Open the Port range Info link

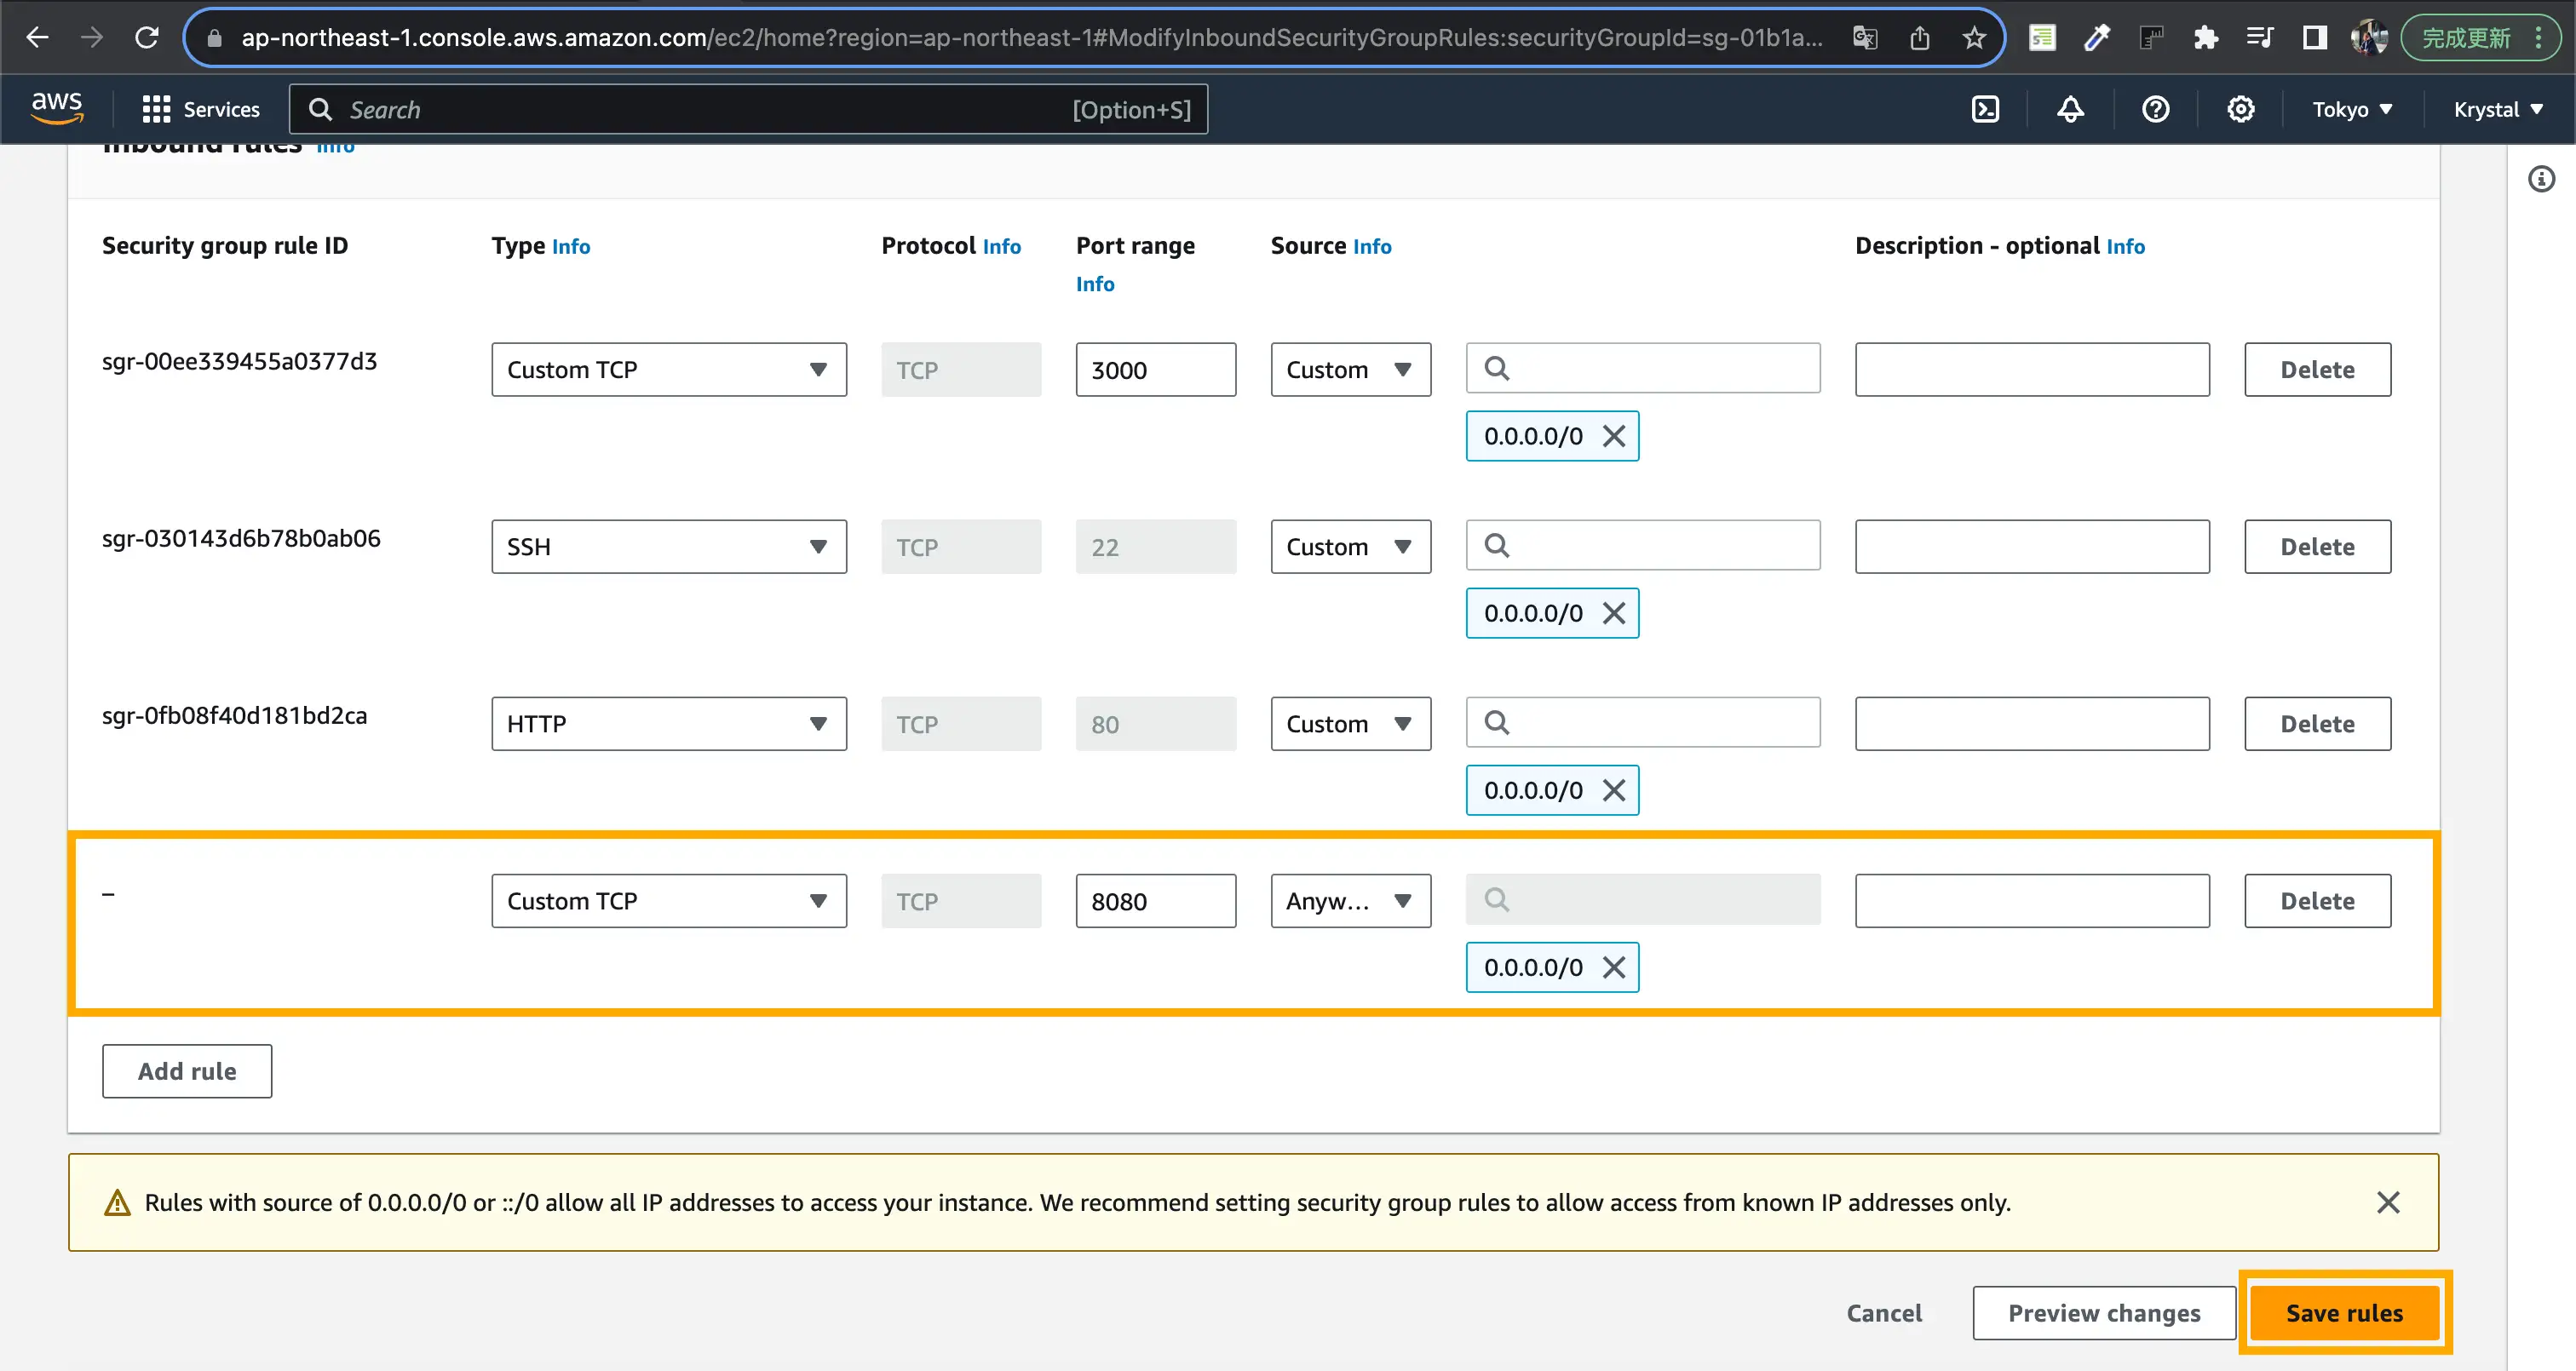[1095, 284]
